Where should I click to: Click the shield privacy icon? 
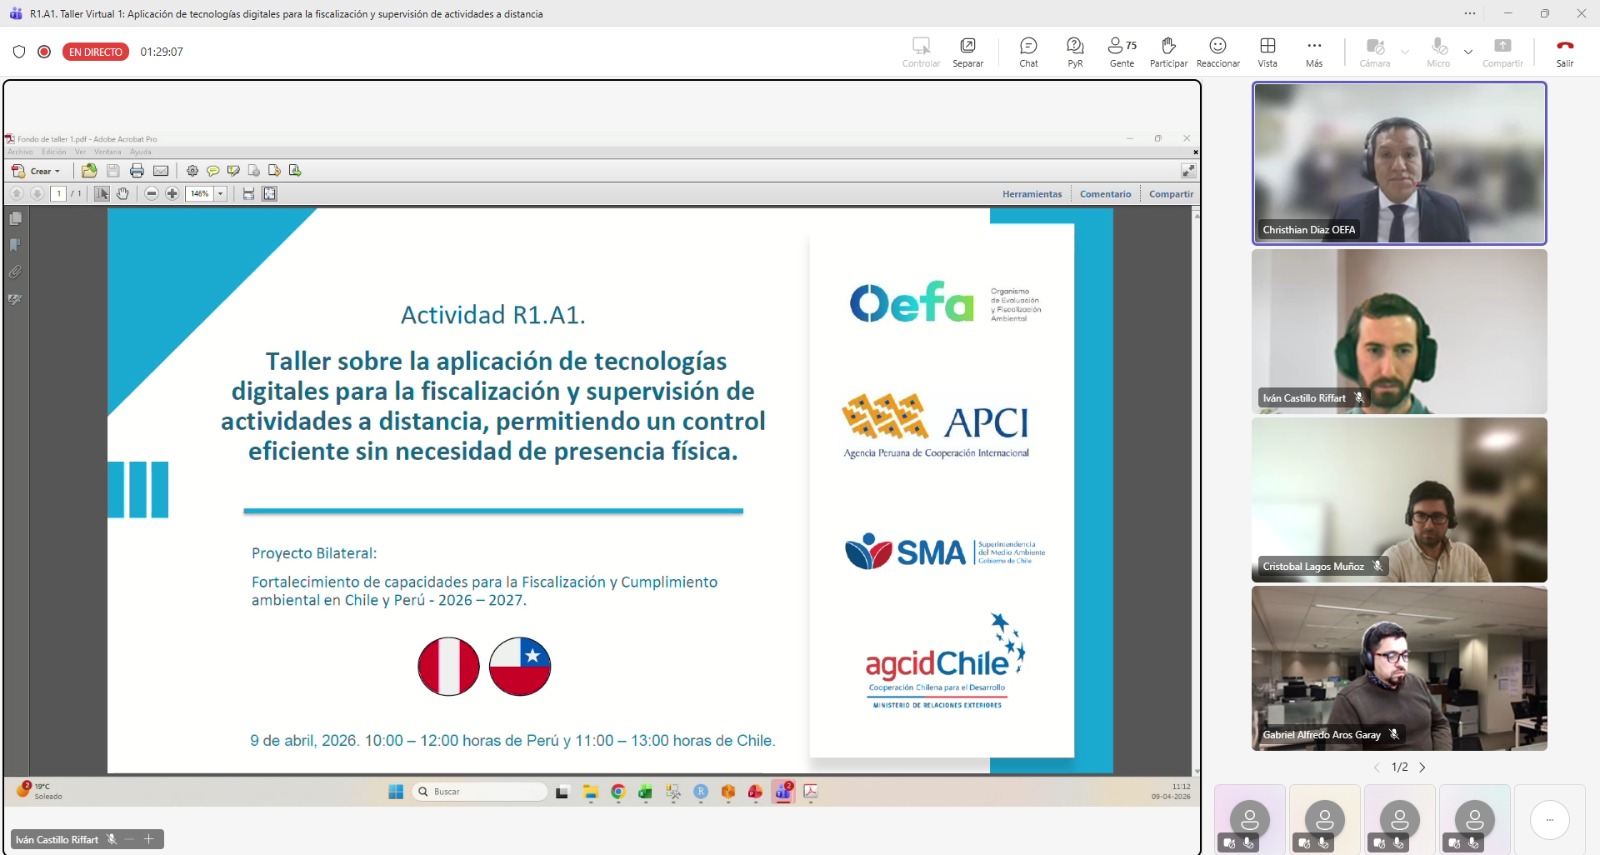point(19,52)
